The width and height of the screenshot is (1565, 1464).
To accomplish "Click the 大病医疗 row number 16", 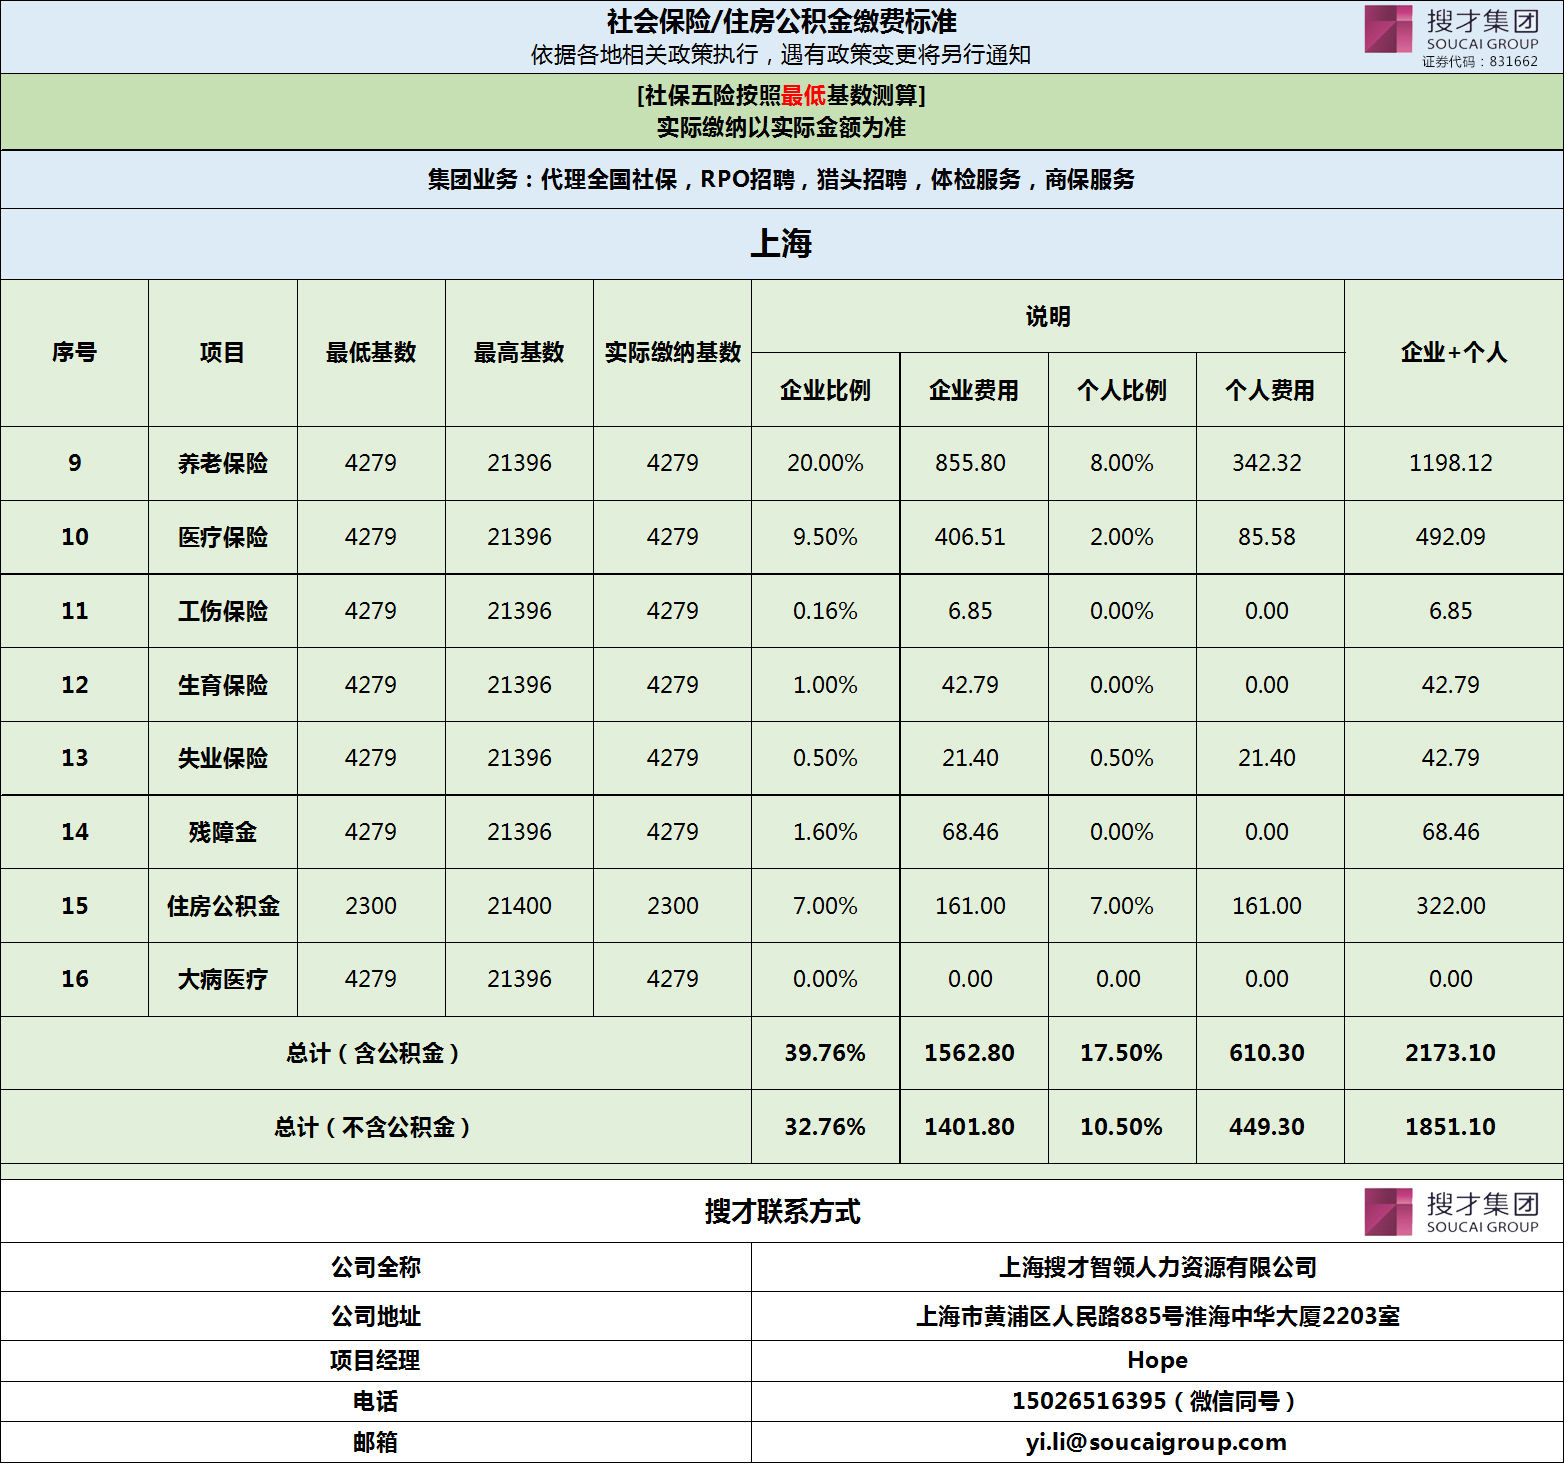I will pyautogui.click(x=74, y=979).
